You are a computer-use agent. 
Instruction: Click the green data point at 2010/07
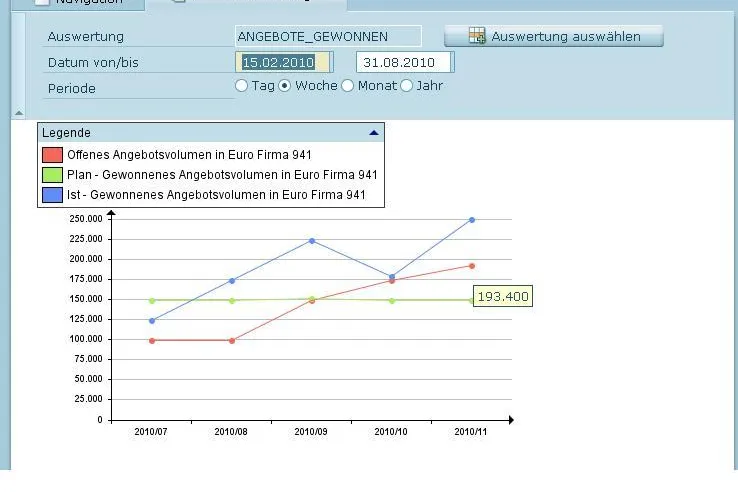click(152, 300)
